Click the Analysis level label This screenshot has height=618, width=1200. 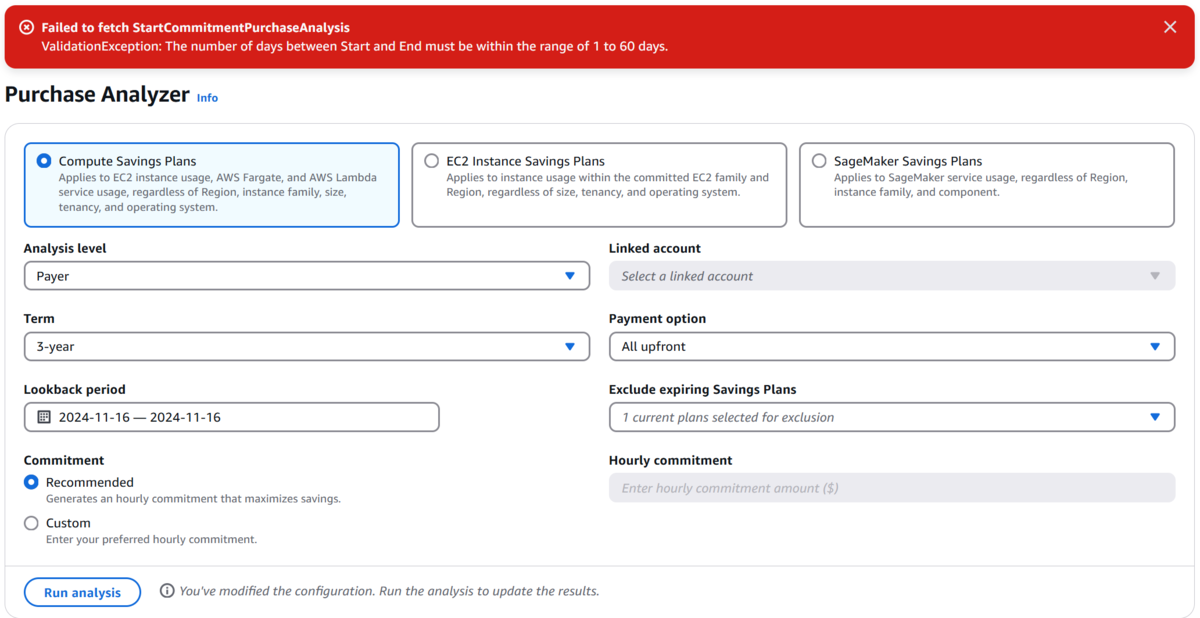[x=65, y=248]
